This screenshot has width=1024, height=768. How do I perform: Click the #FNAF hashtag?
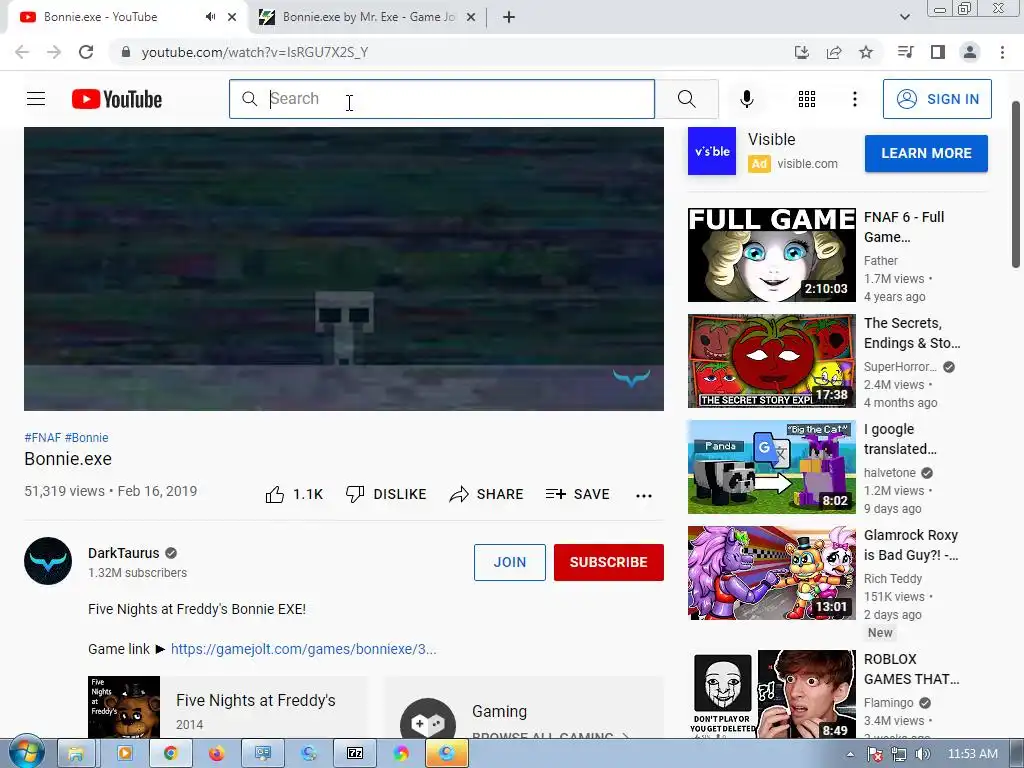(42, 438)
